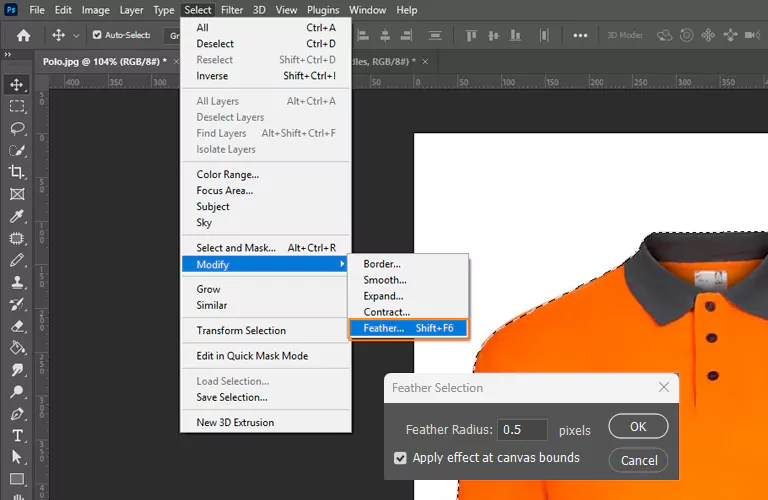Expand the toolbox double-arrow chevron

pos(7,54)
